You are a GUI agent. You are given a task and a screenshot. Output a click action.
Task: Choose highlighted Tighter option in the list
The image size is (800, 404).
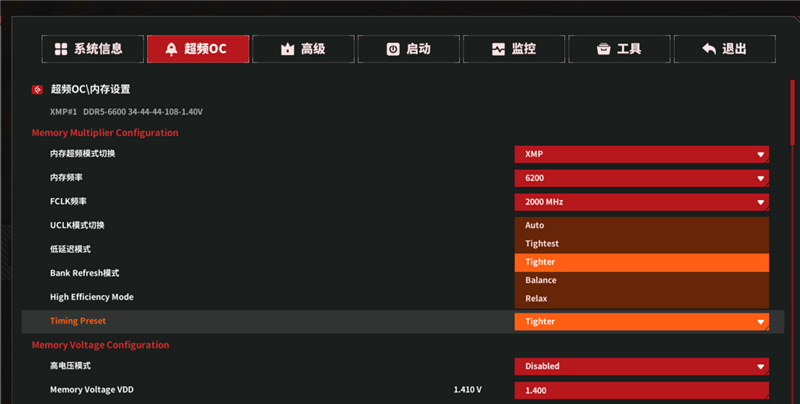click(x=641, y=262)
